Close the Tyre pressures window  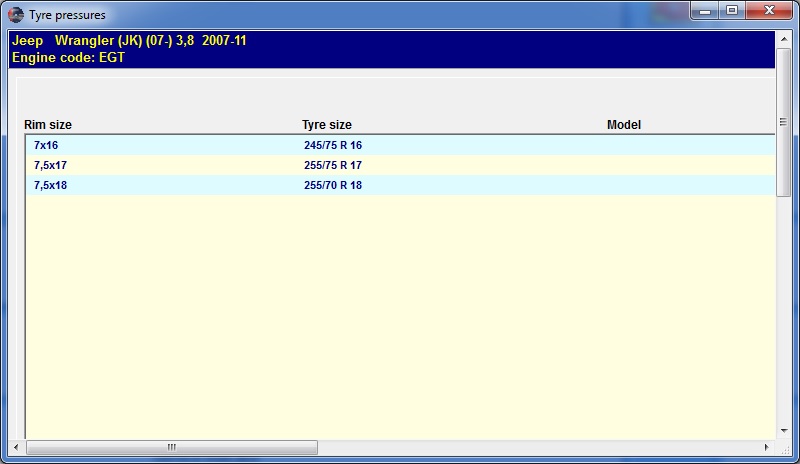[766, 12]
